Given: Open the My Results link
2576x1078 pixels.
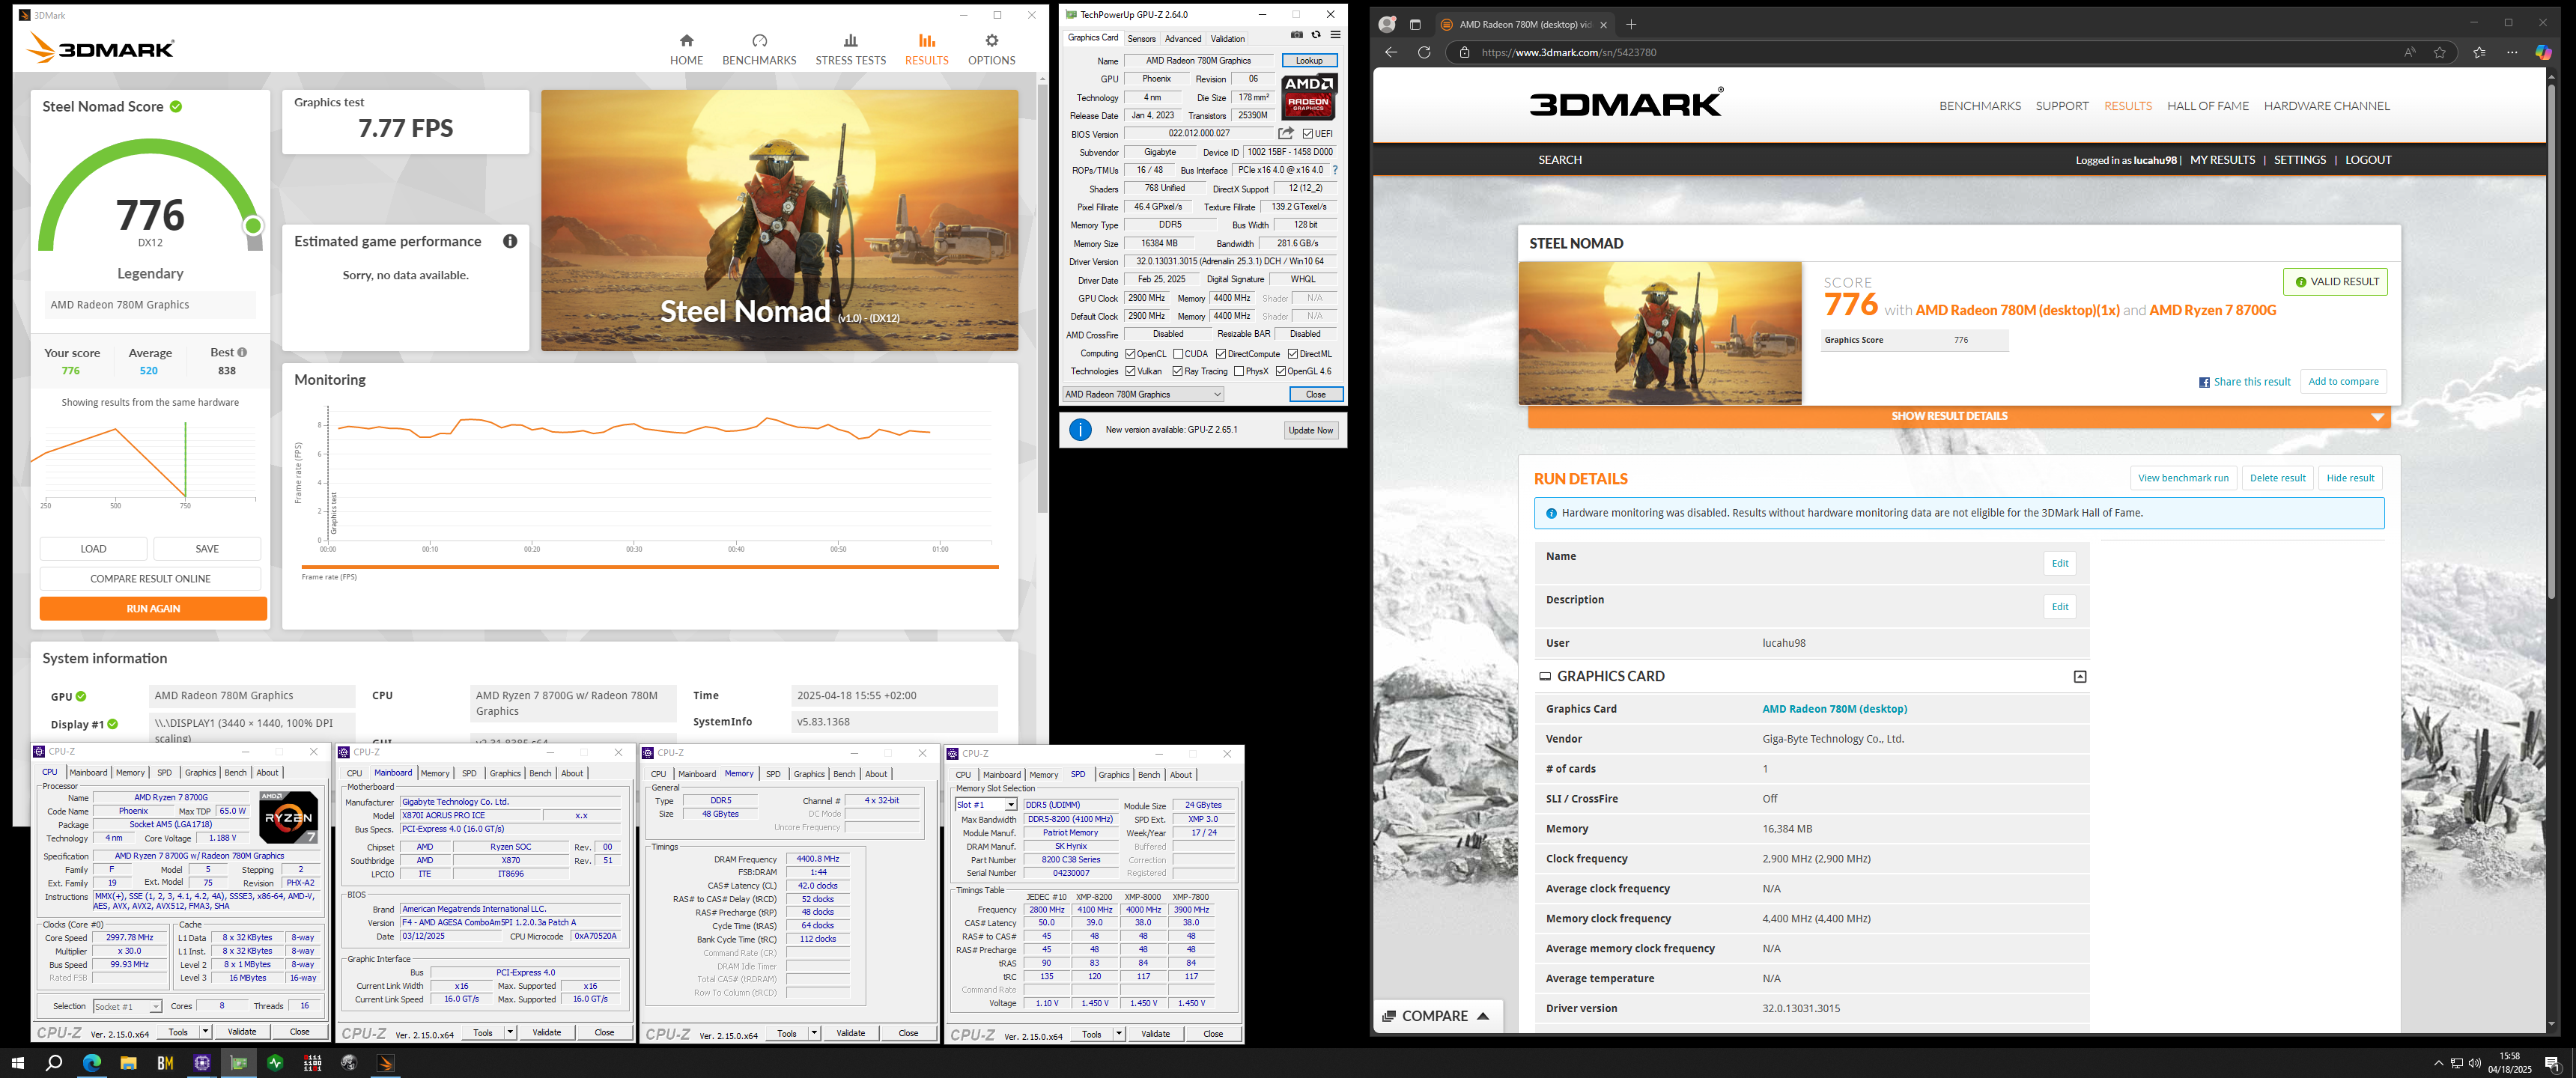Looking at the screenshot, I should (x=2222, y=160).
